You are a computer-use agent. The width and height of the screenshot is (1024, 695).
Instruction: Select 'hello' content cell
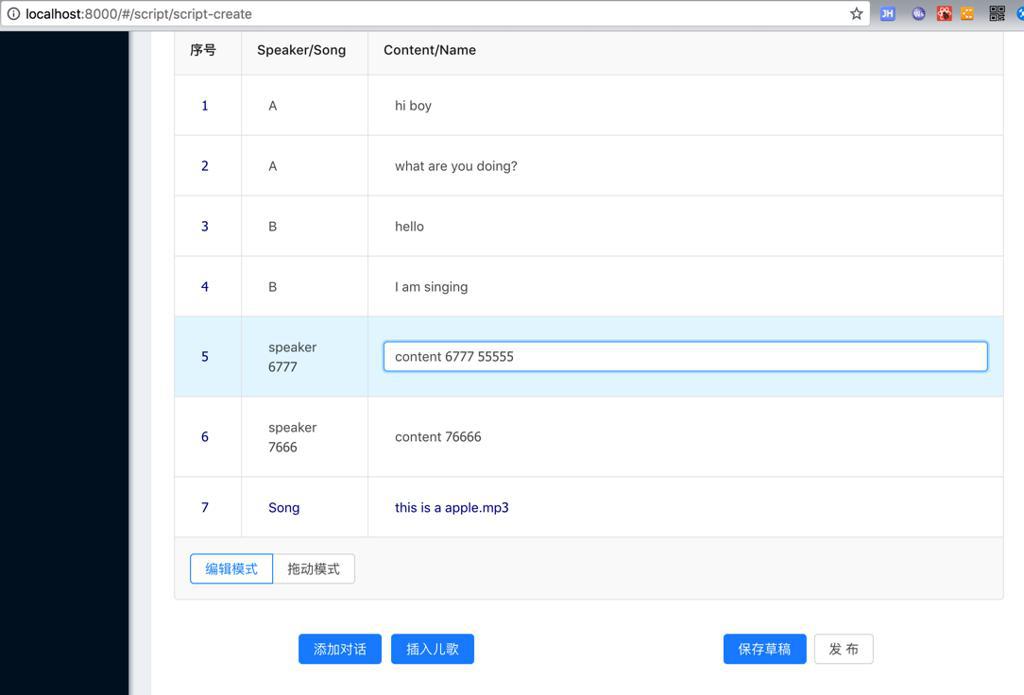click(x=685, y=226)
